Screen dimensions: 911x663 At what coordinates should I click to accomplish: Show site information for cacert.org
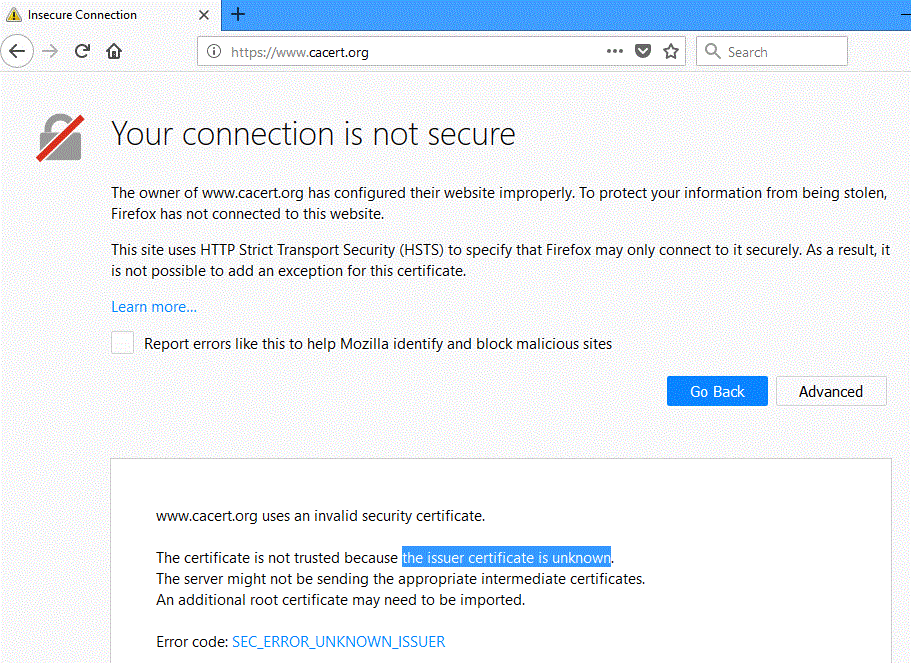pos(214,52)
